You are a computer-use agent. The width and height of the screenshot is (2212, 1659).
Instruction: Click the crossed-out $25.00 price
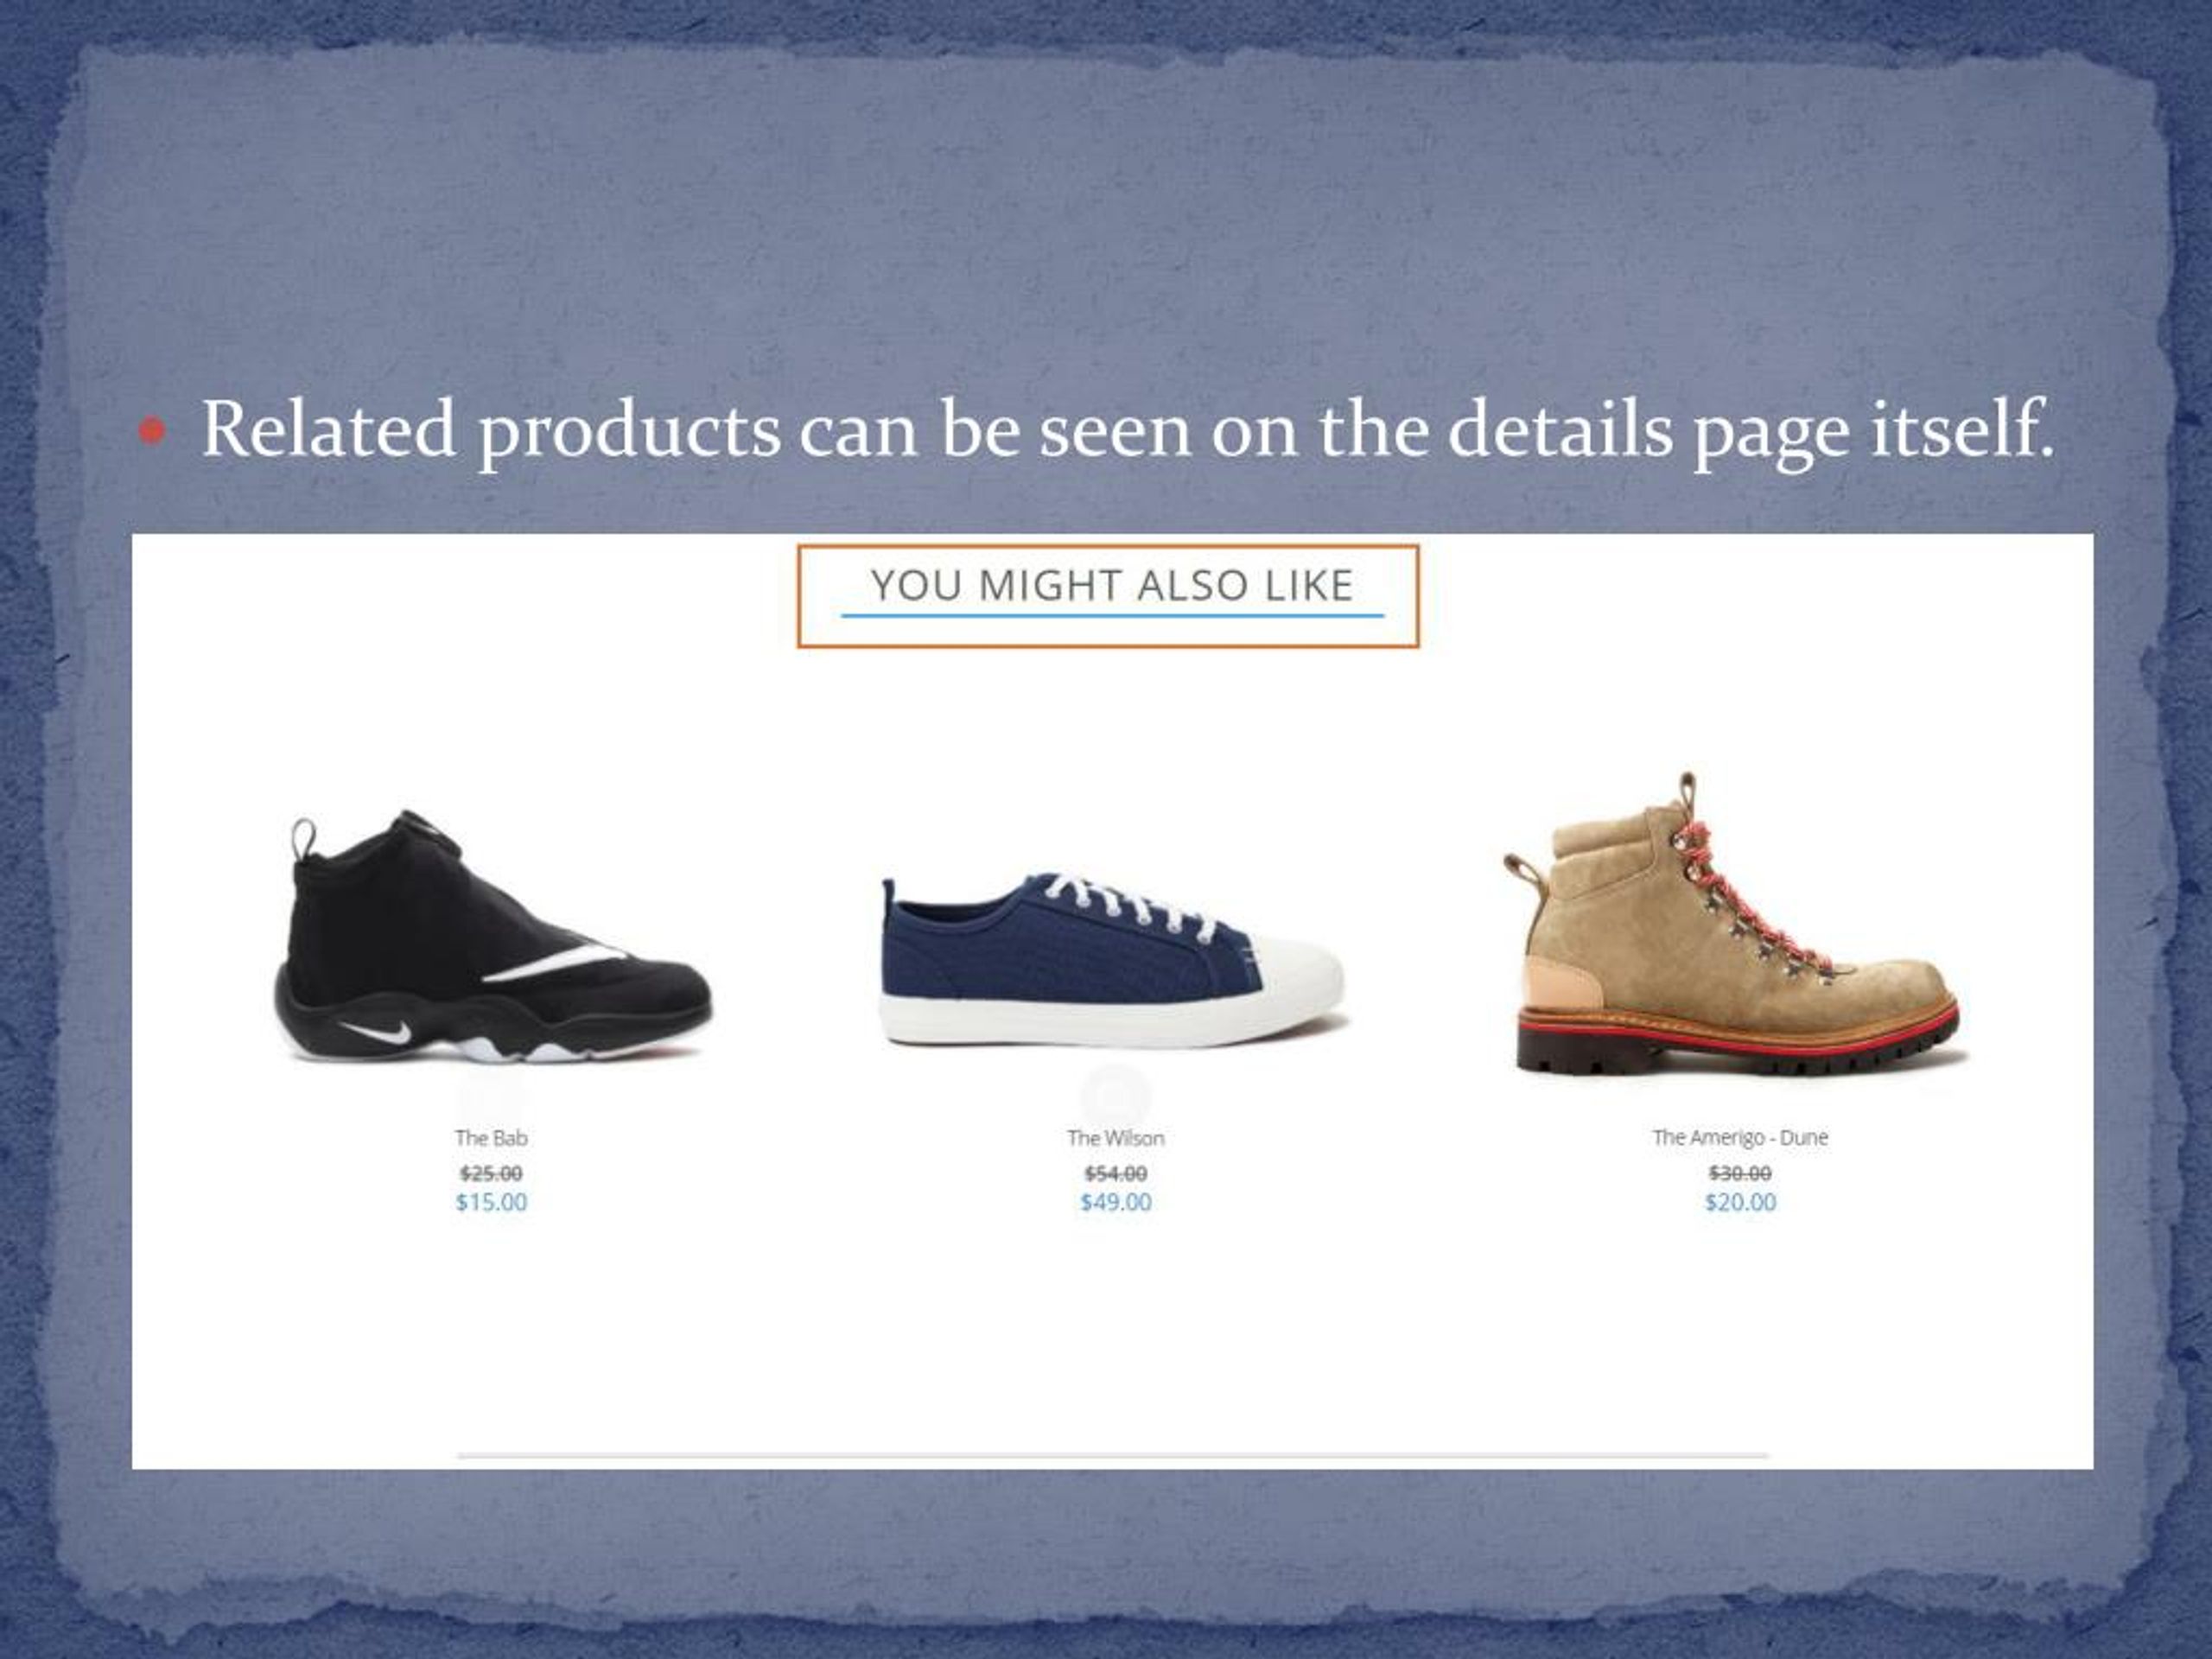(491, 1173)
